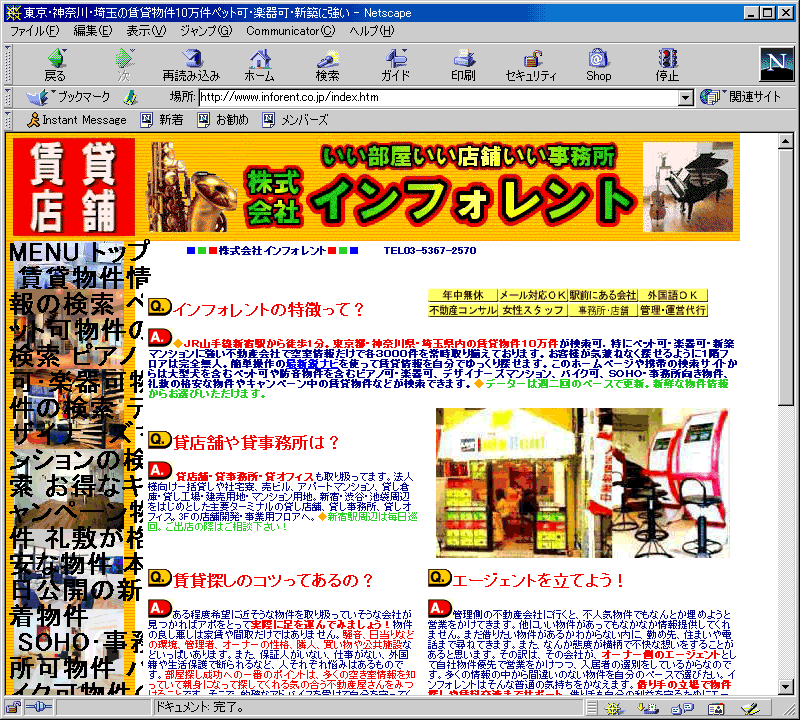Open Newsgroups from the component bar
The height and width of the screenshot is (720, 800).
click(682, 708)
